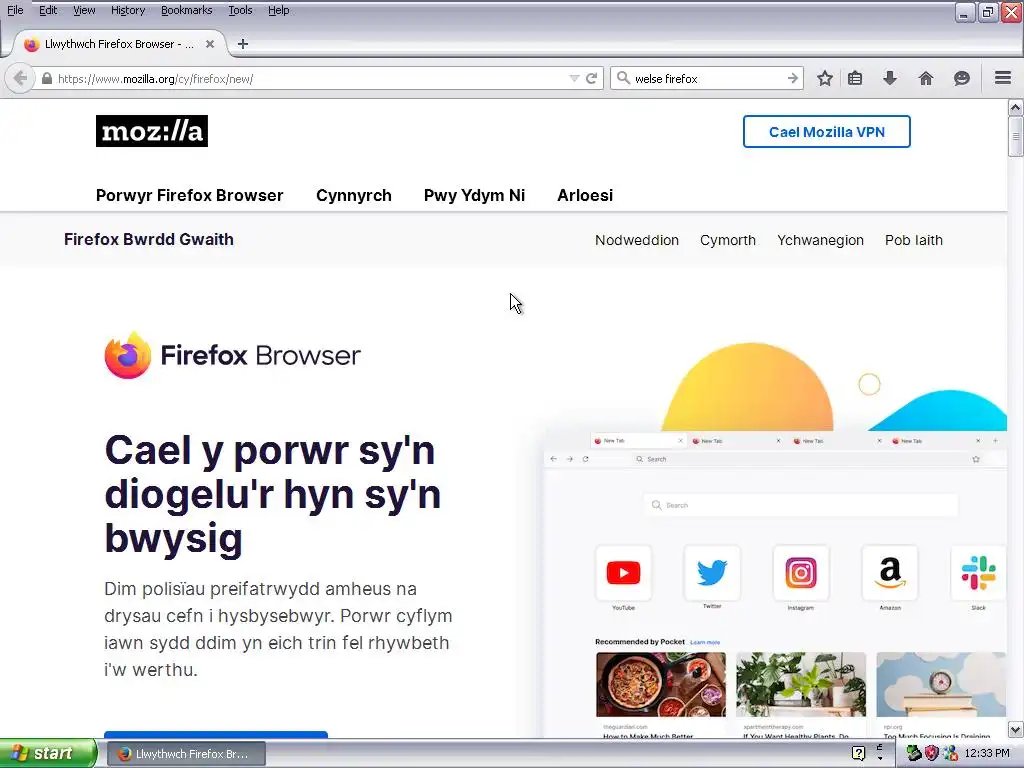Click Cael Mozilla VPN button
Screen dimensions: 1024x768
pos(826,132)
